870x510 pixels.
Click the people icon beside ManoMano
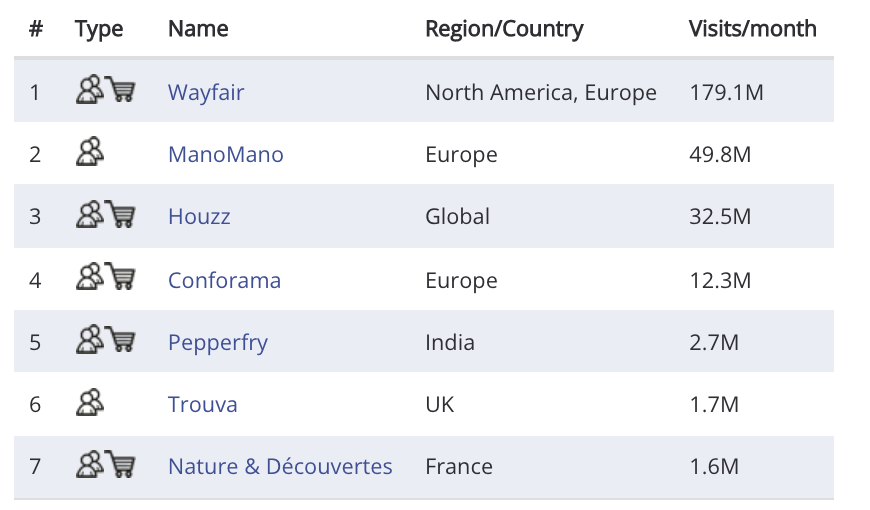(90, 152)
